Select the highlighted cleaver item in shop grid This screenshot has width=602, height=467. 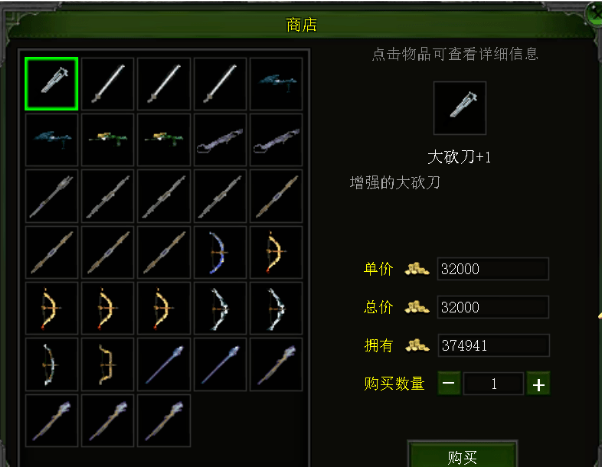pyautogui.click(x=51, y=84)
